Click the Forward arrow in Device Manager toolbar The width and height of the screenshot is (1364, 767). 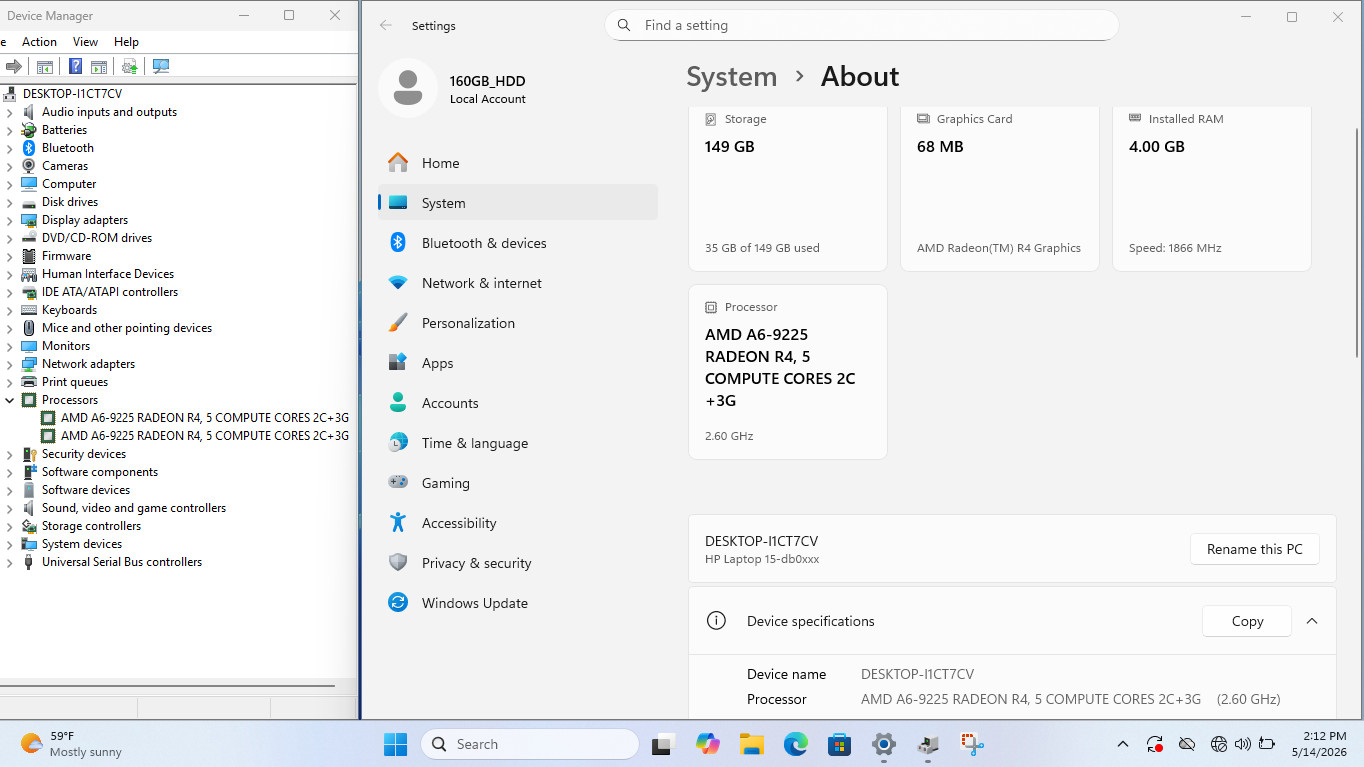[x=14, y=67]
